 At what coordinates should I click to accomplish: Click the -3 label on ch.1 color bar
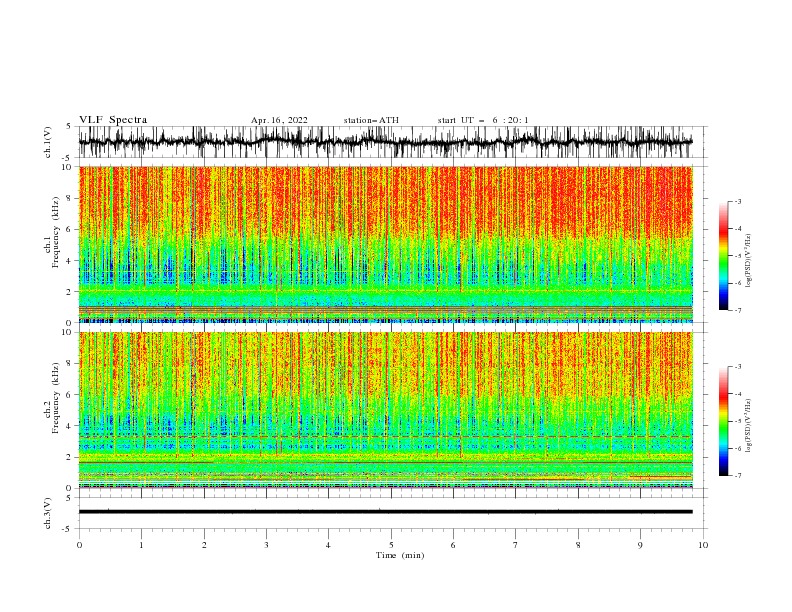click(738, 201)
